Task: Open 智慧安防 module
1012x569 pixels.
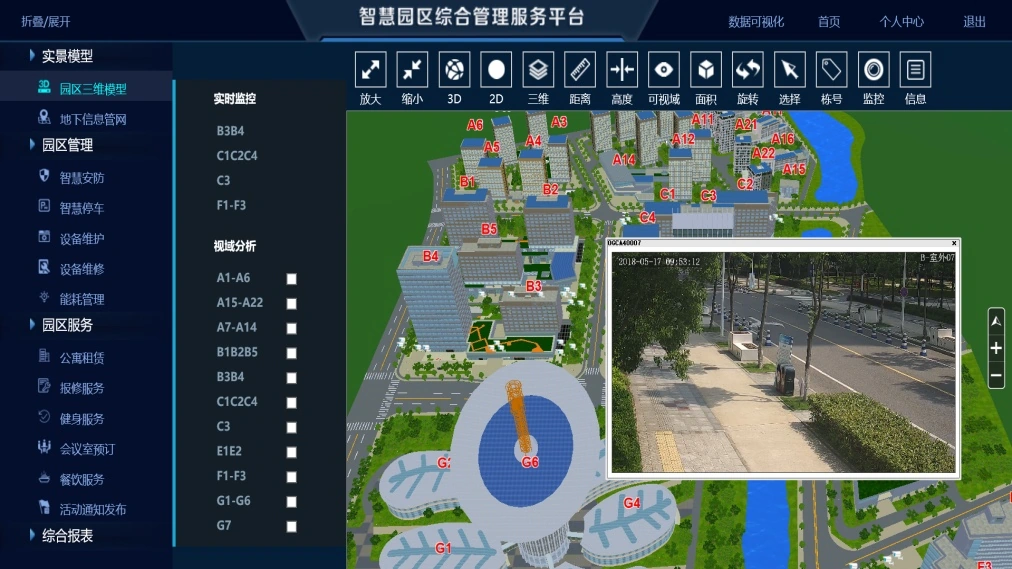Action: tap(82, 178)
